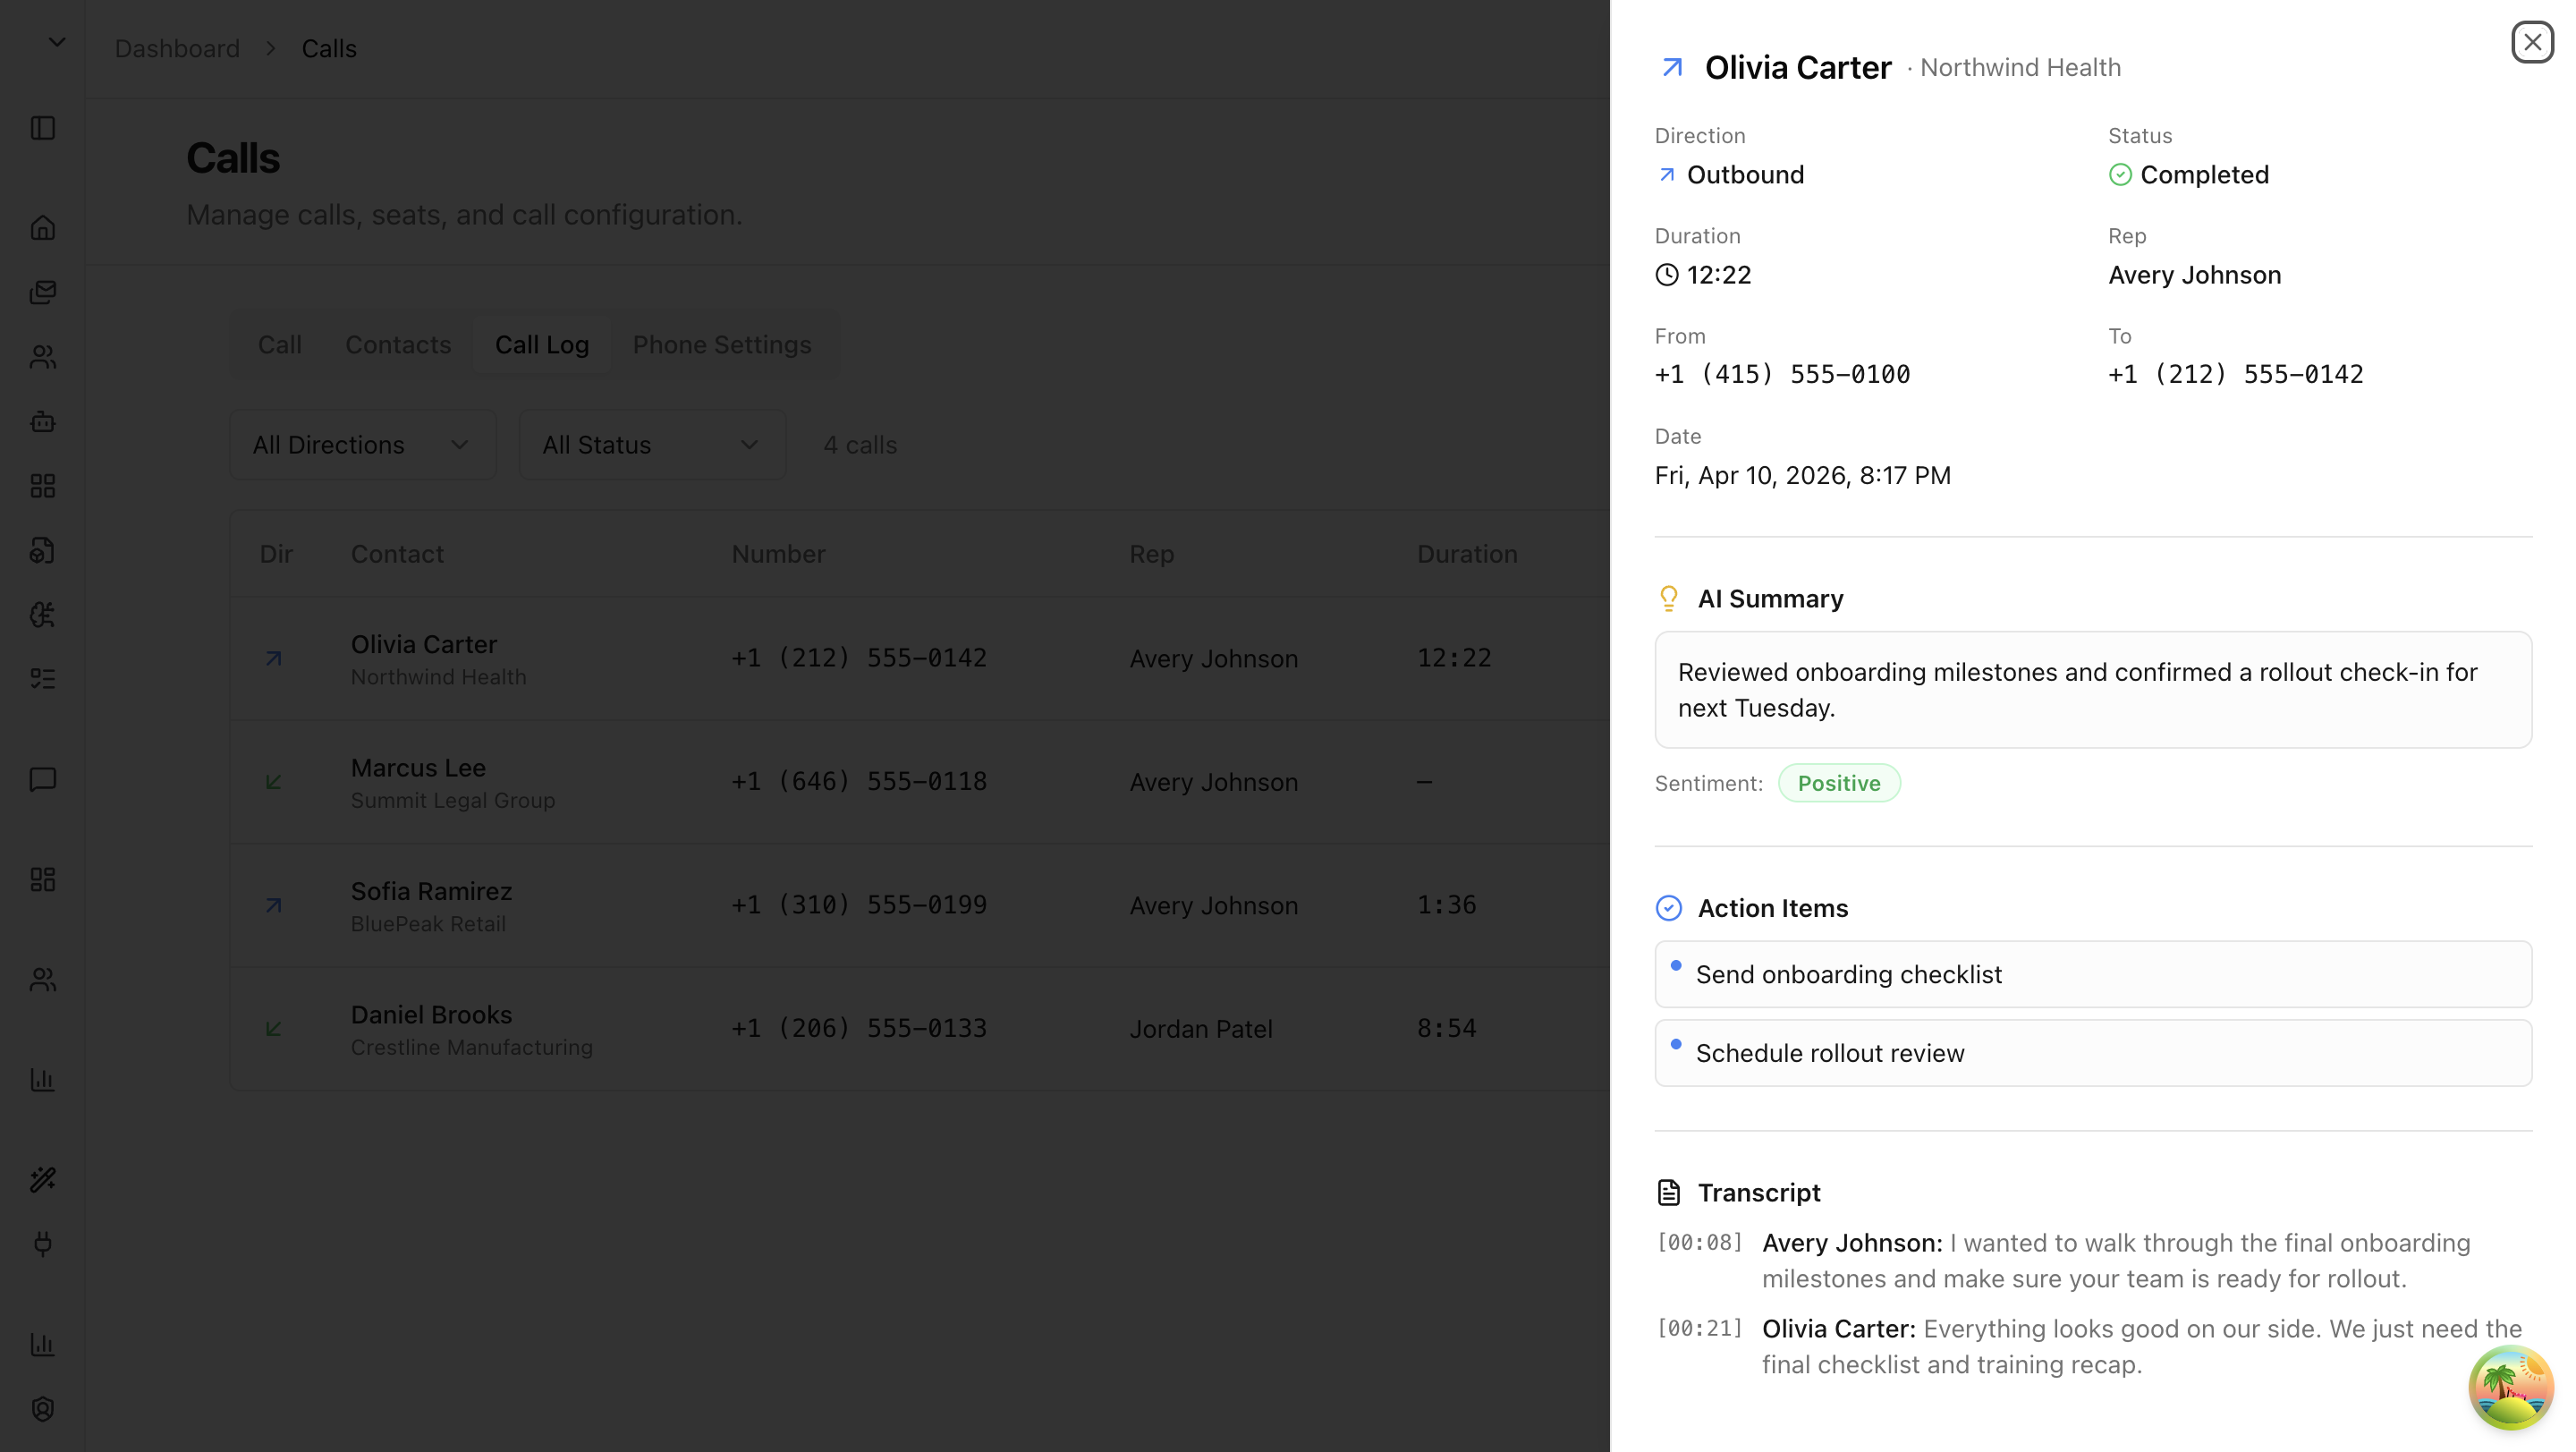Click the inbound arrow in Daniel Brooks row

[273, 1029]
